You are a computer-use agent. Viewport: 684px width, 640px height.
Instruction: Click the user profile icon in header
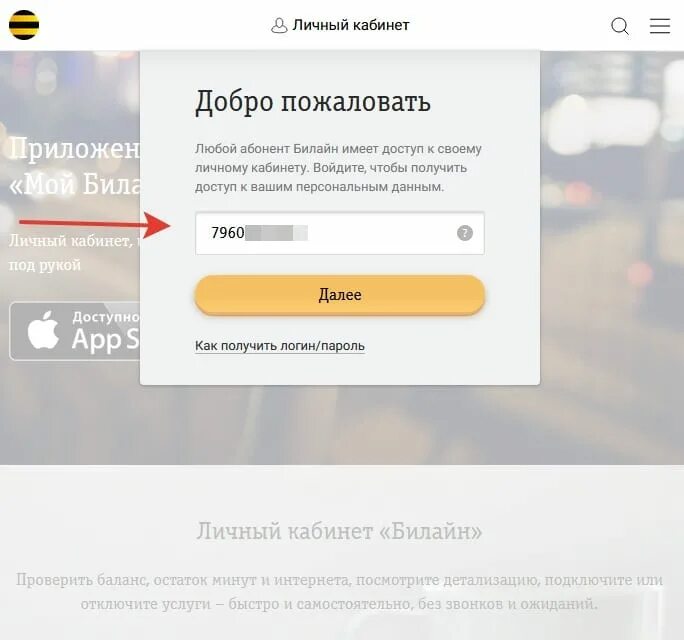279,25
